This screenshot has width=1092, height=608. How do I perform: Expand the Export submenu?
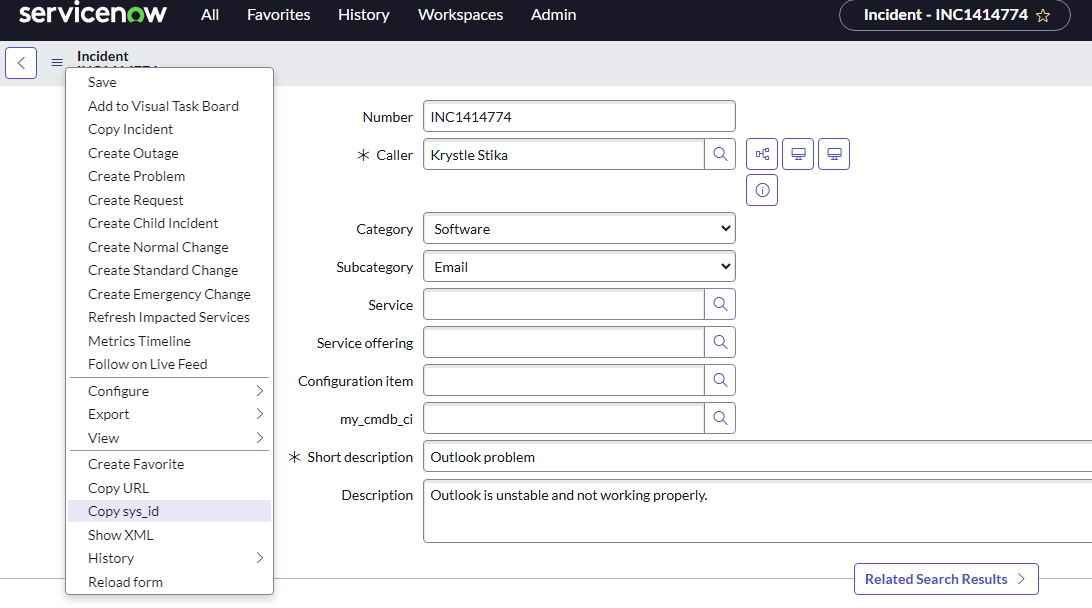[x=169, y=414]
